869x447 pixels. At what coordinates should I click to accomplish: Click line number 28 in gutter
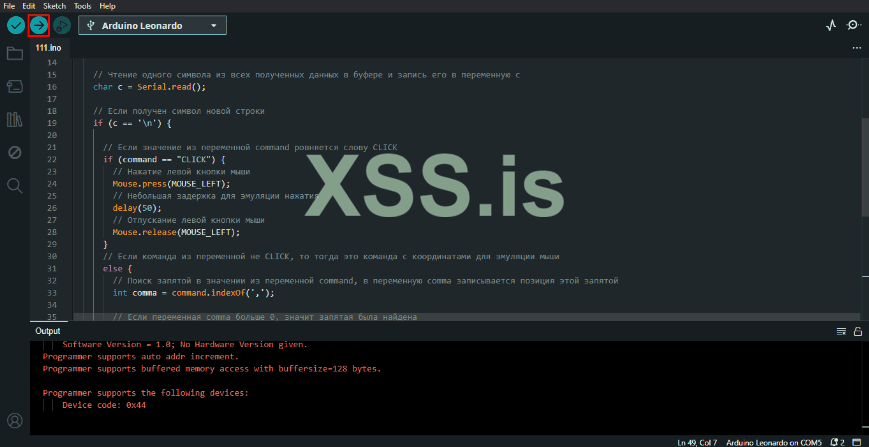pyautogui.click(x=52, y=232)
